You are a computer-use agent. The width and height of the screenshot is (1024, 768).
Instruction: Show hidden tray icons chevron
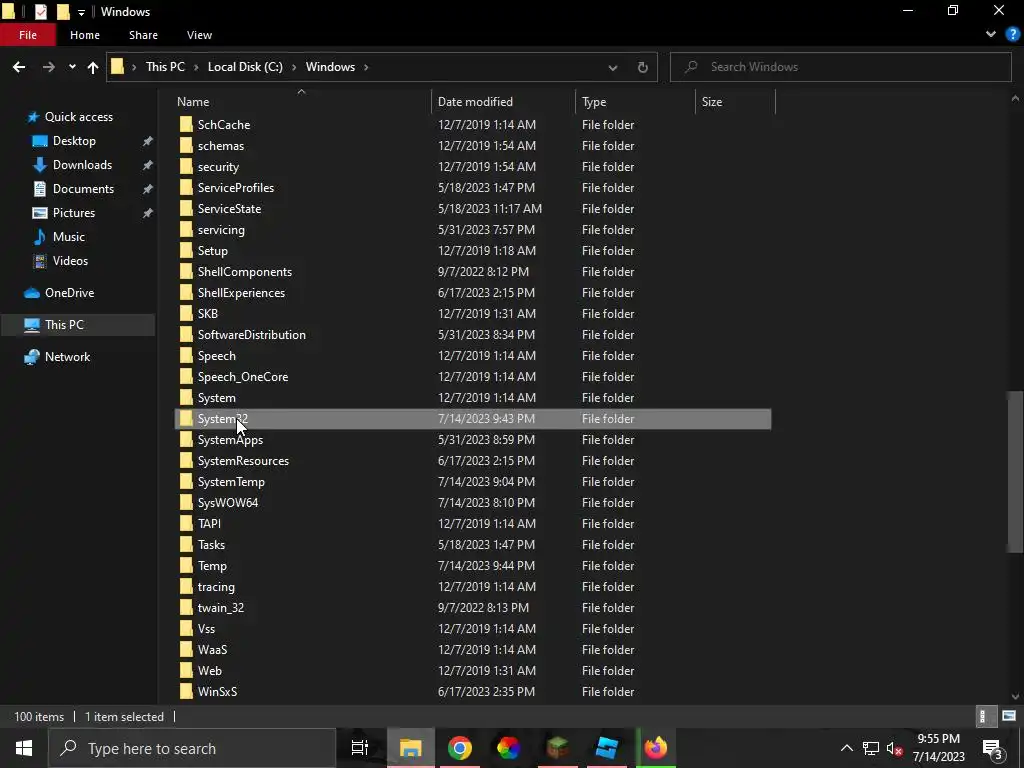tap(846, 748)
